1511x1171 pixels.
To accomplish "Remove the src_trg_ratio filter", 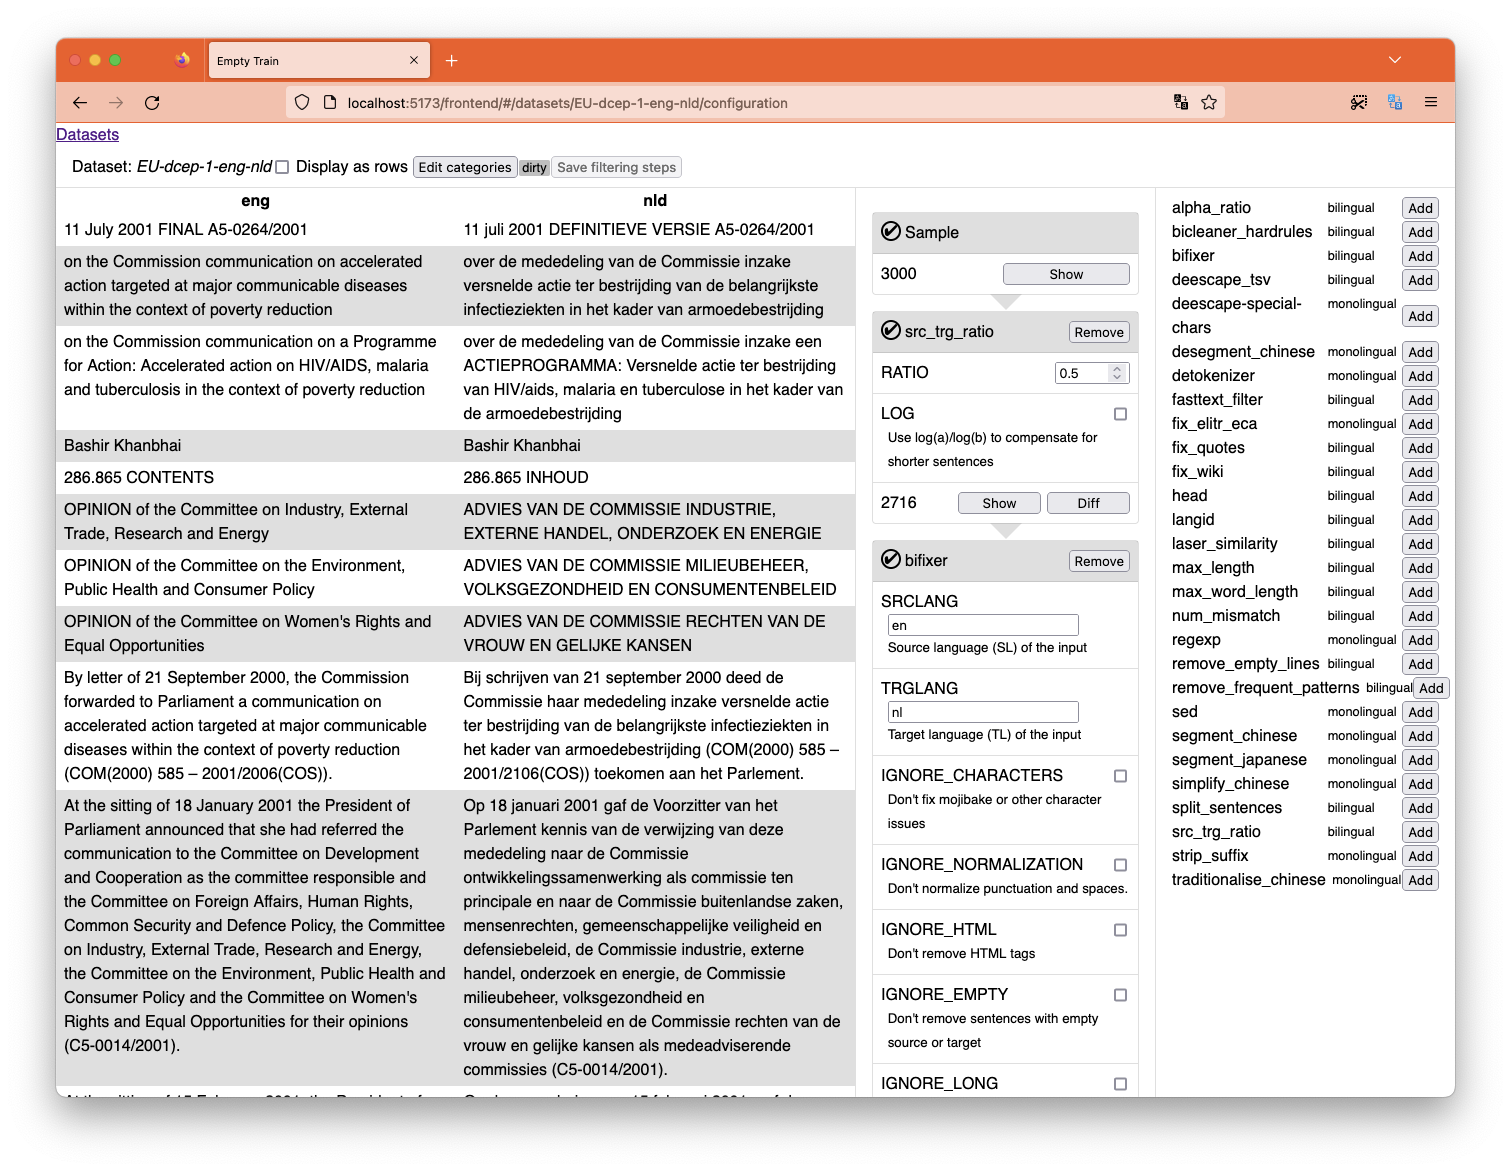I will click(x=1099, y=332).
